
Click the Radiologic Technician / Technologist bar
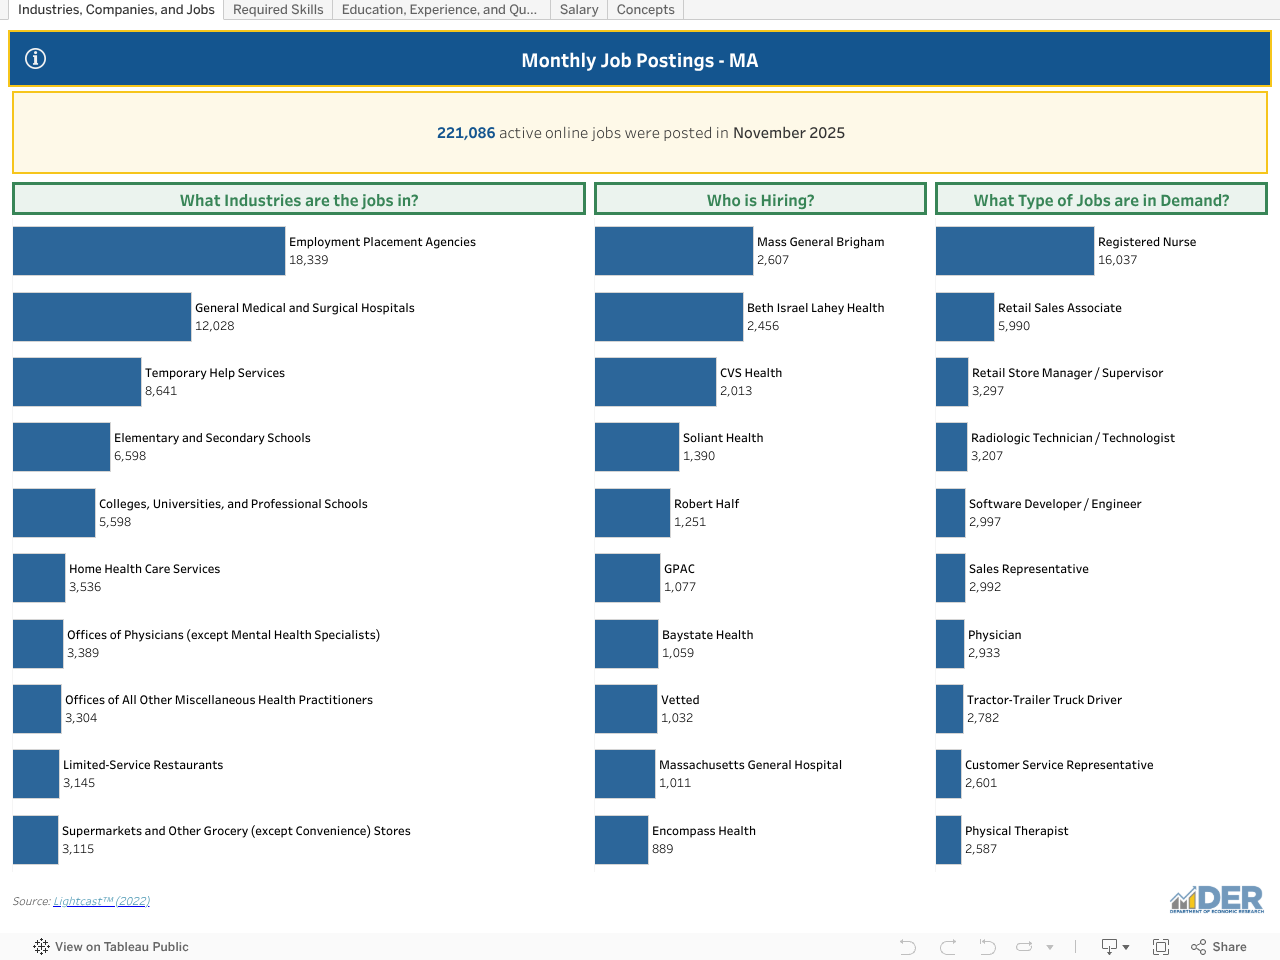(x=952, y=447)
